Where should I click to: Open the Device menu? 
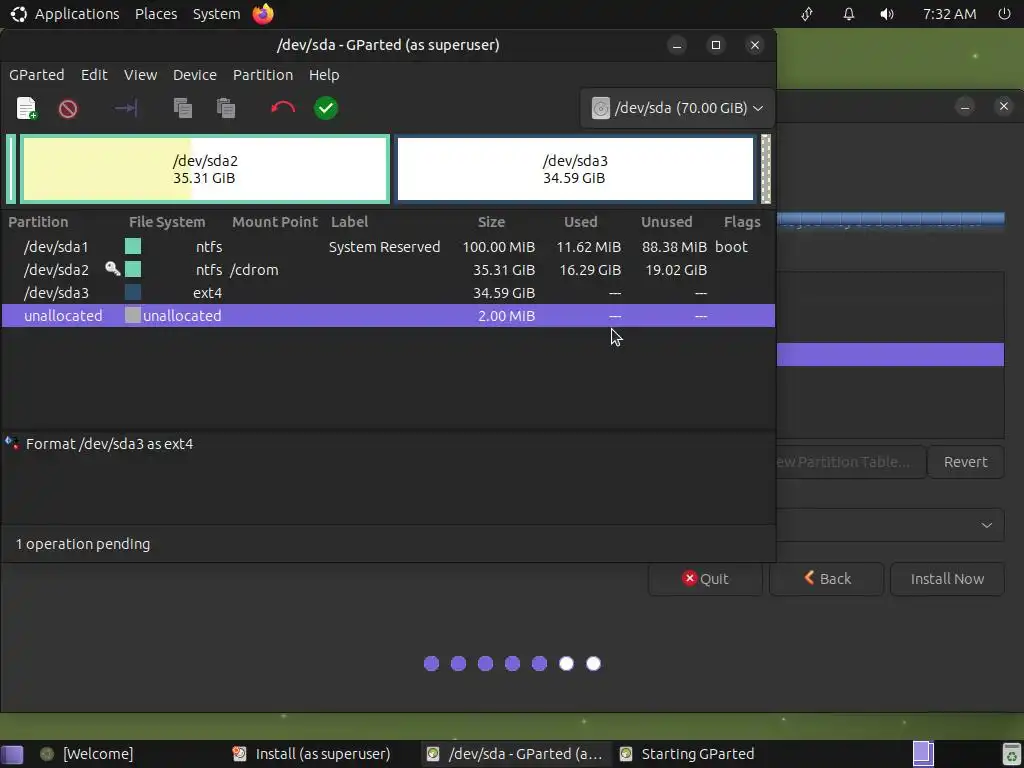pyautogui.click(x=195, y=74)
